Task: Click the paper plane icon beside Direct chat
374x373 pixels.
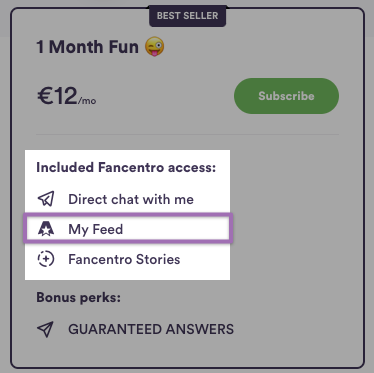Action: tap(46, 199)
